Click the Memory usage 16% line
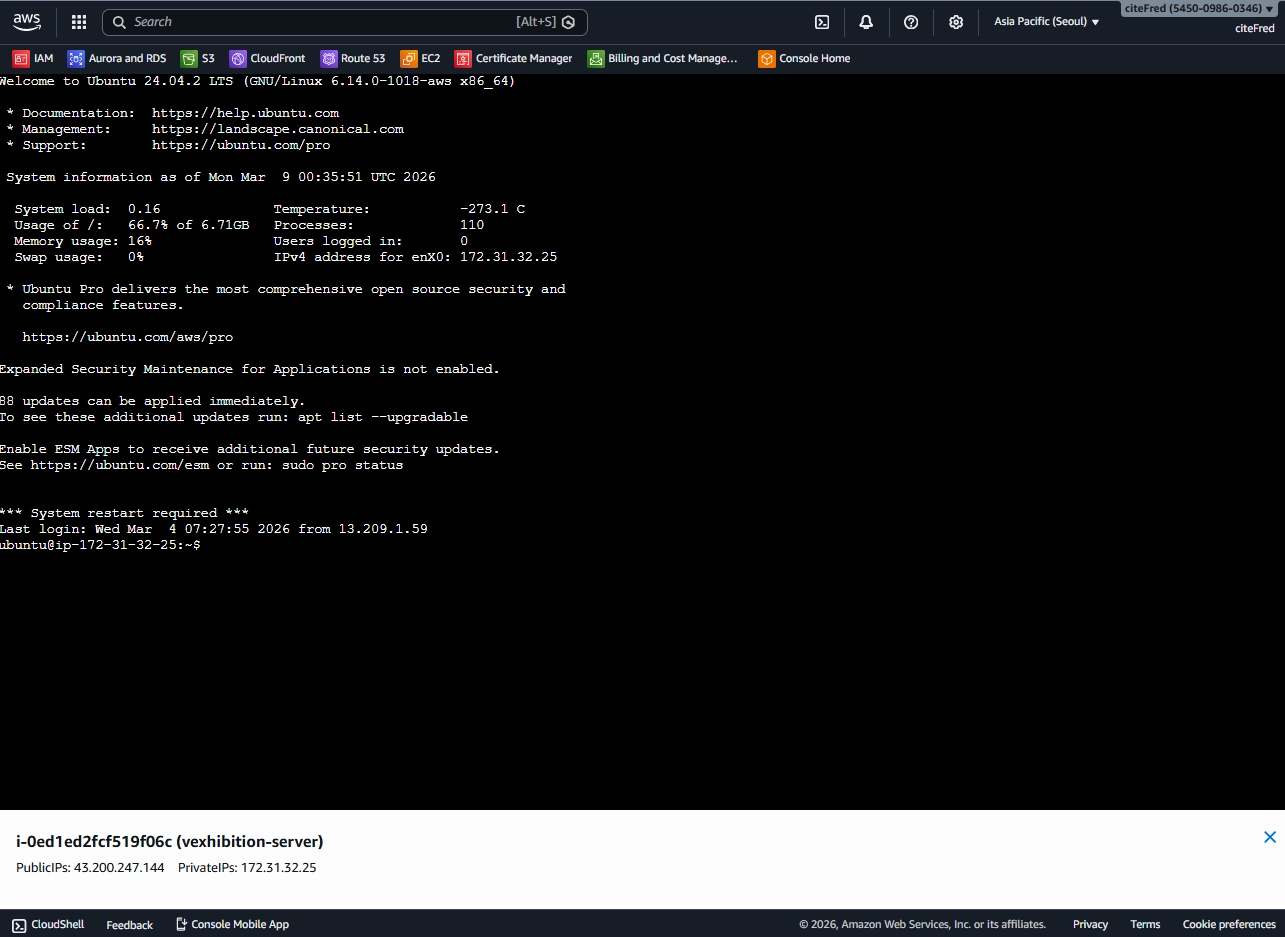The image size is (1285, 937). click(83, 241)
